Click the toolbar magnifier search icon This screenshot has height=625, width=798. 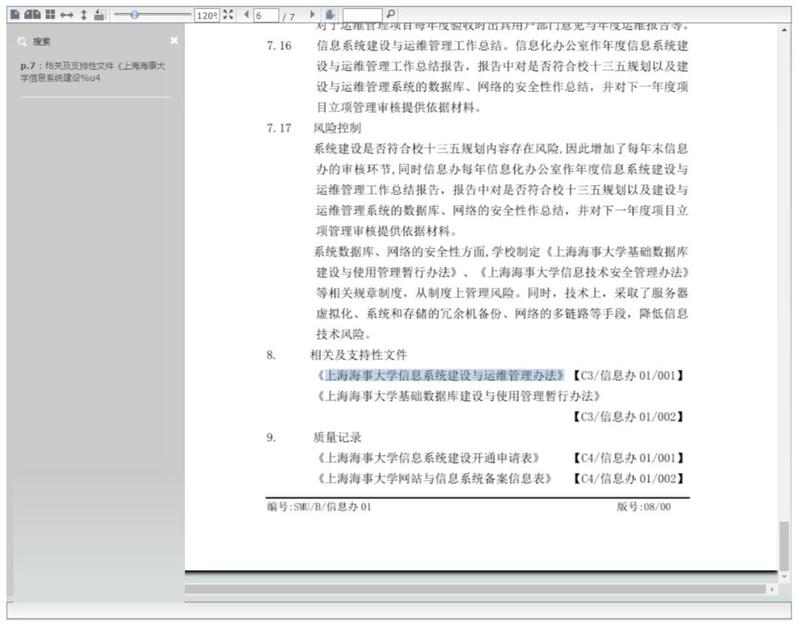(390, 15)
